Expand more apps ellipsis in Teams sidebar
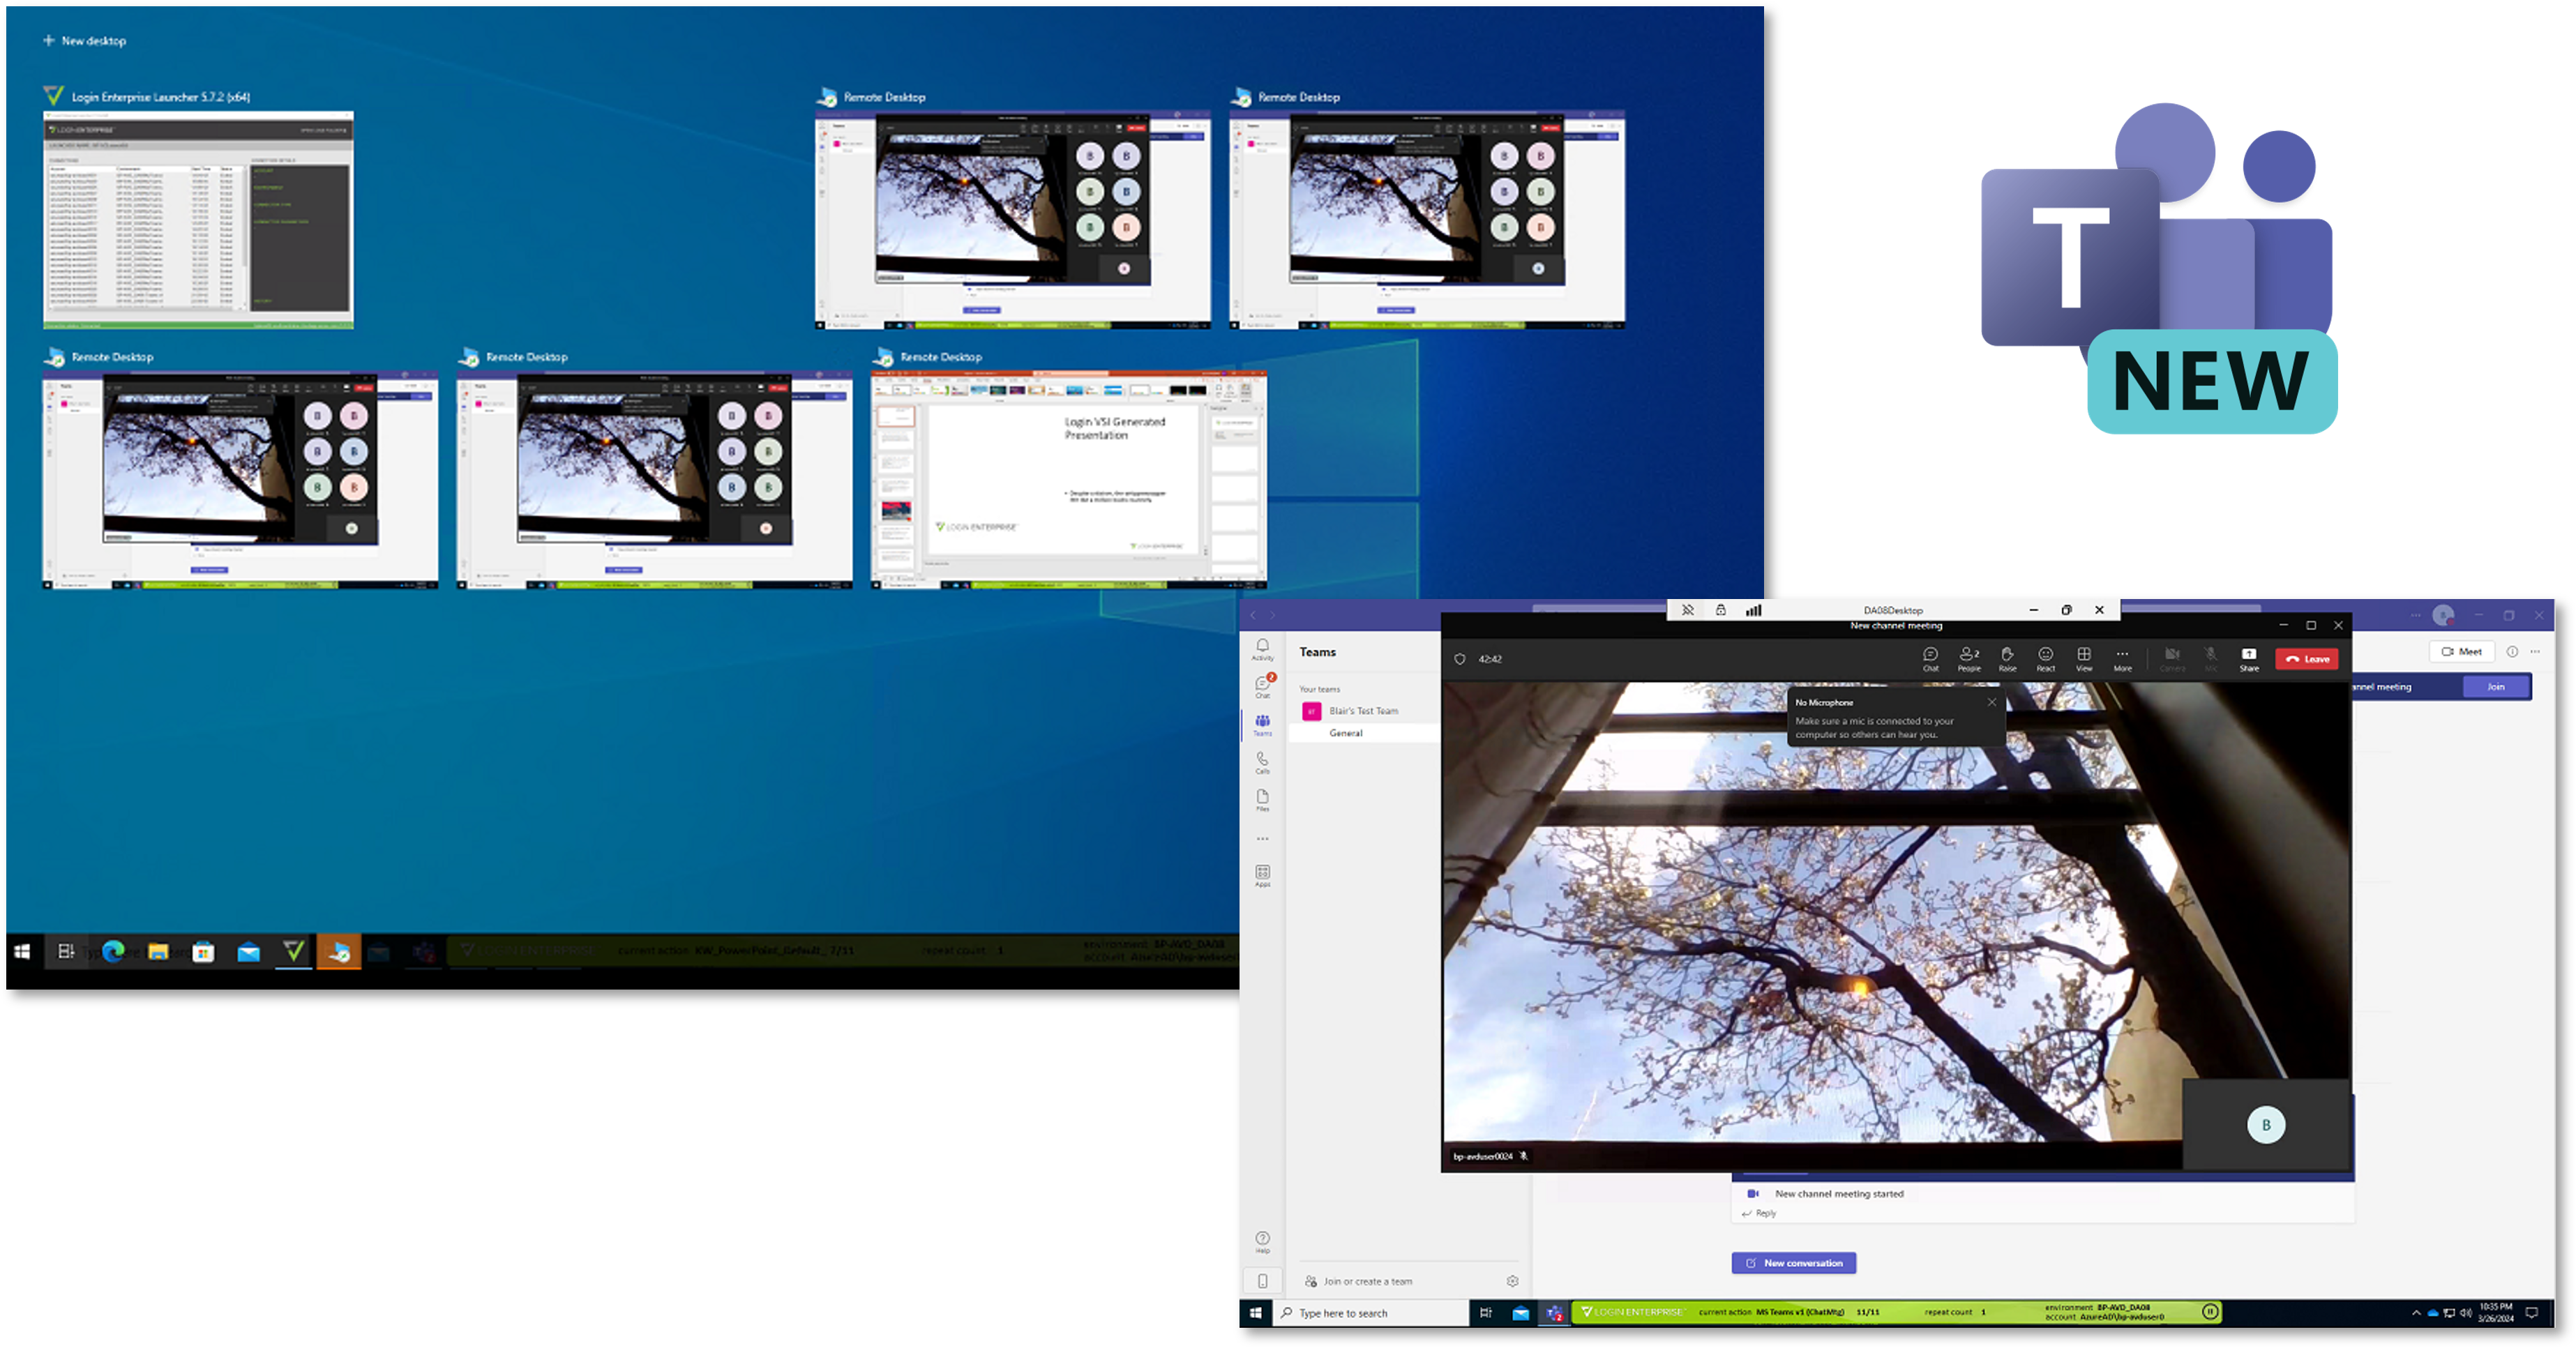Image resolution: width=2576 pixels, height=1348 pixels. (1262, 839)
